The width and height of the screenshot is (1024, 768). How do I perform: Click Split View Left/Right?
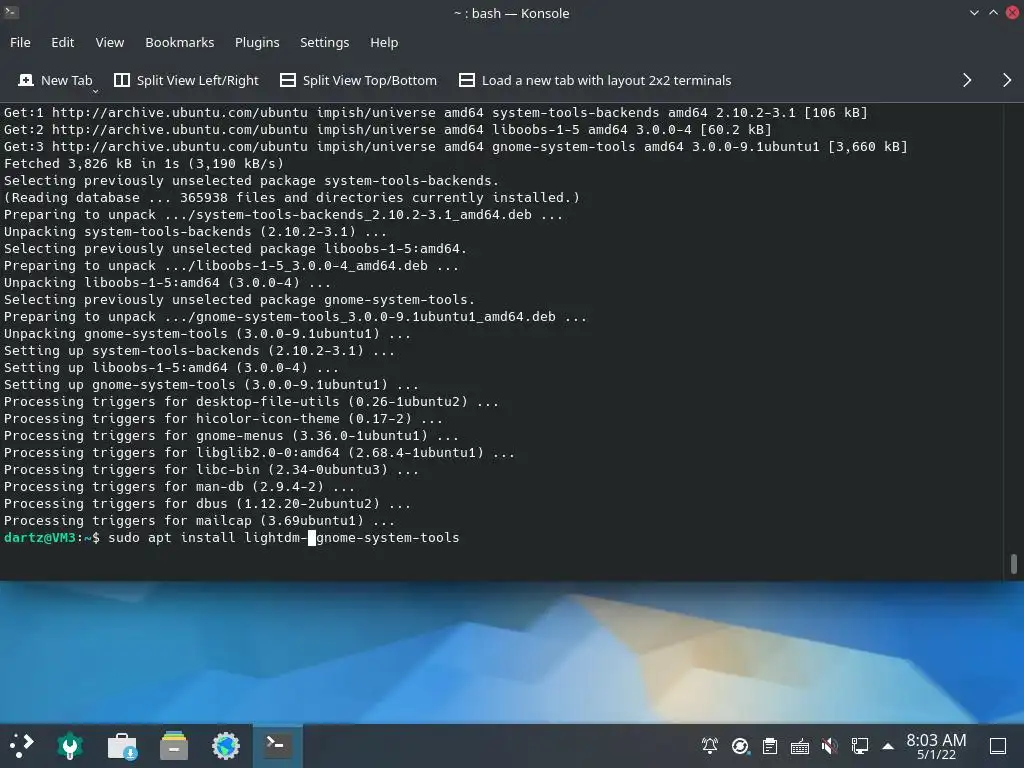click(187, 80)
